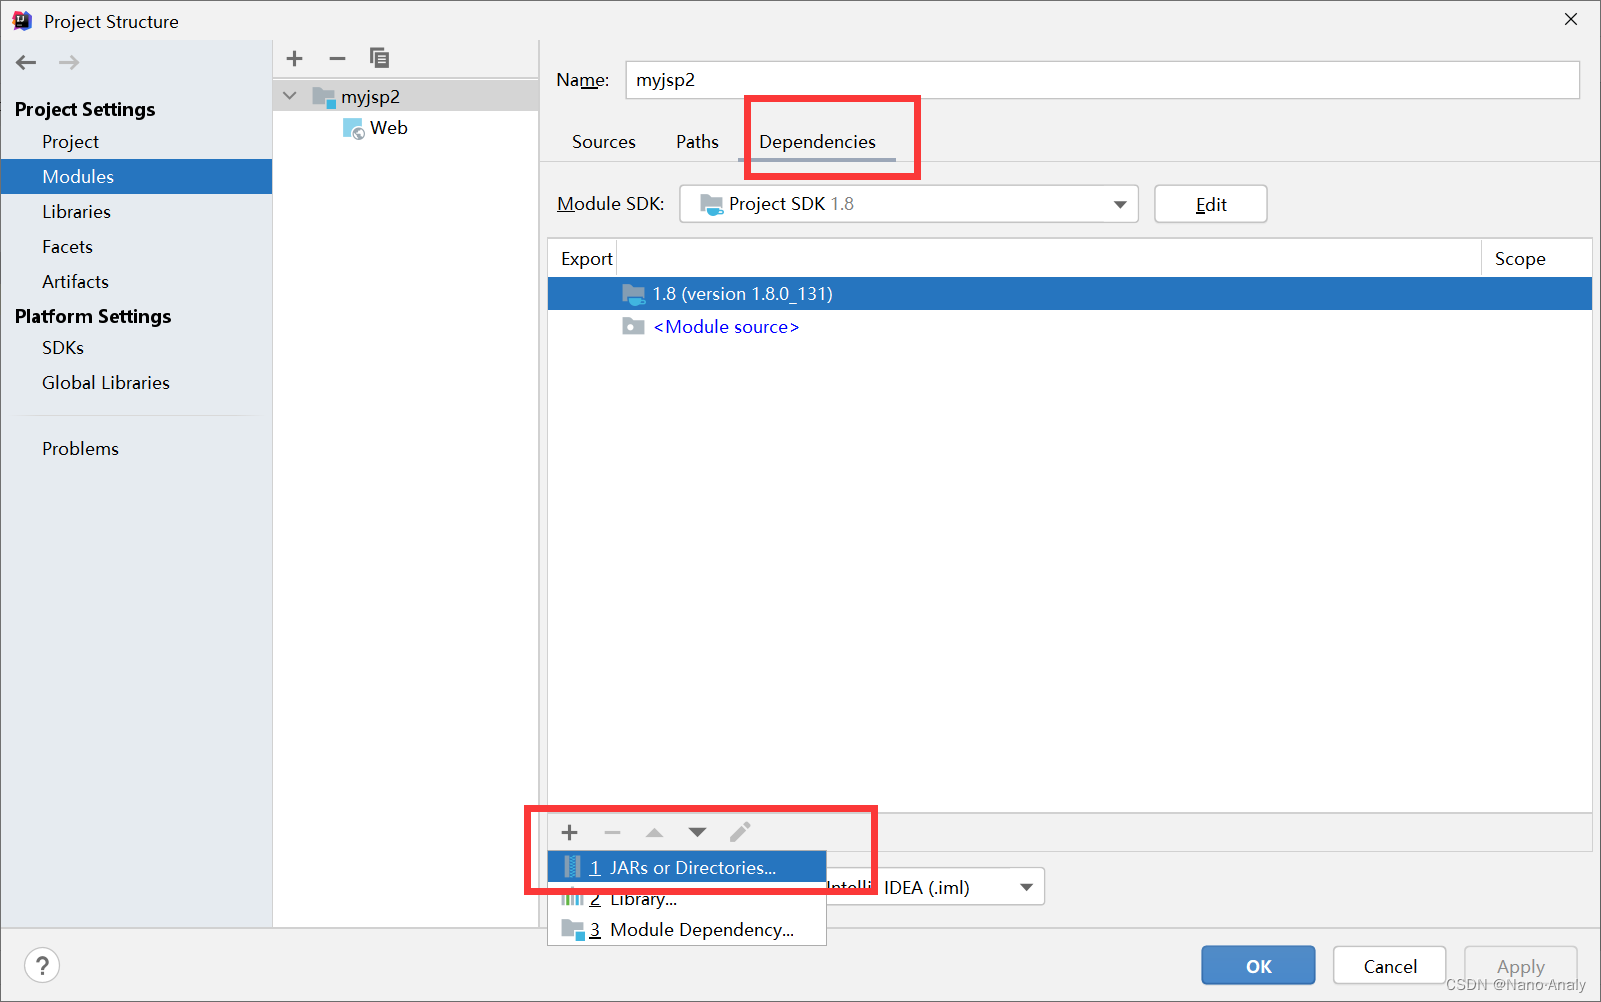Click the Apply button
Image resolution: width=1601 pixels, height=1002 pixels.
[1520, 966]
